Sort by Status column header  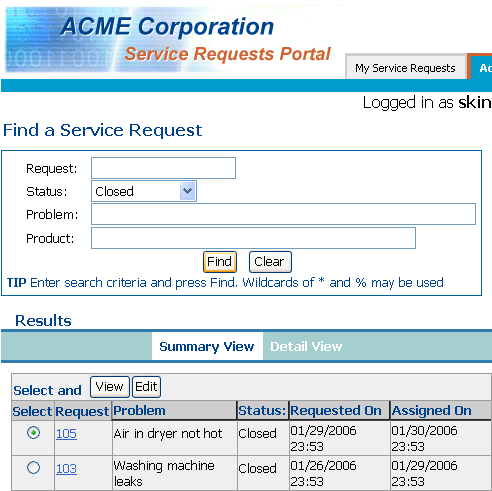(262, 410)
